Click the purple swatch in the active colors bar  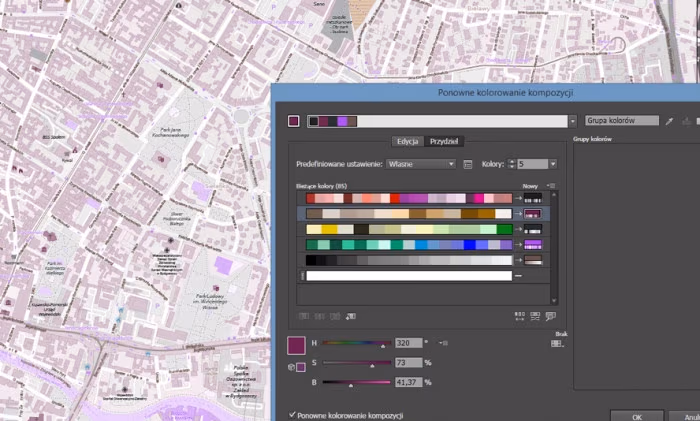[342, 121]
